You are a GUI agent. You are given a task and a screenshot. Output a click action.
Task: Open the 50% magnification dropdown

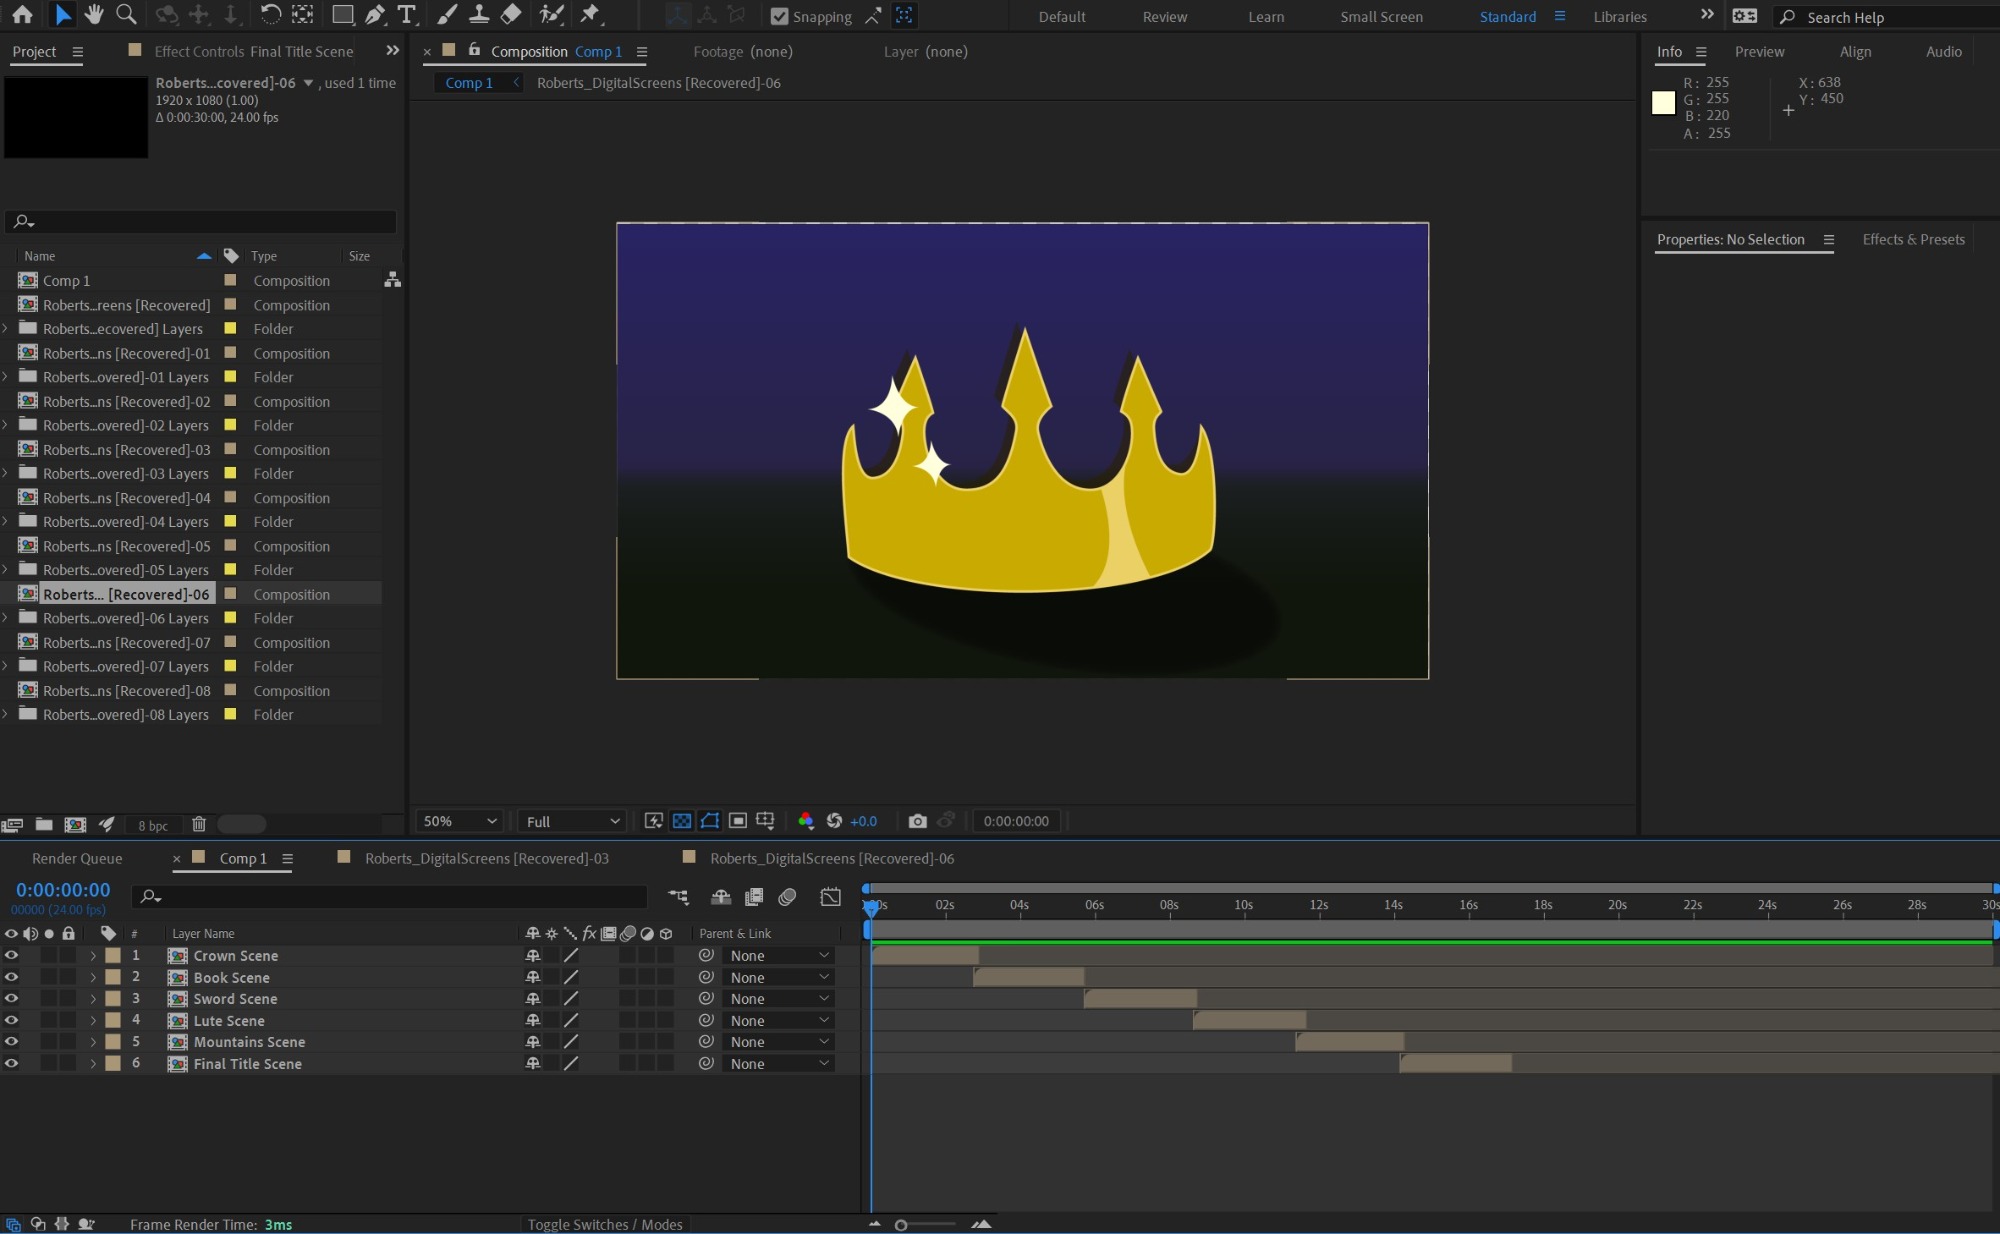[x=459, y=821]
